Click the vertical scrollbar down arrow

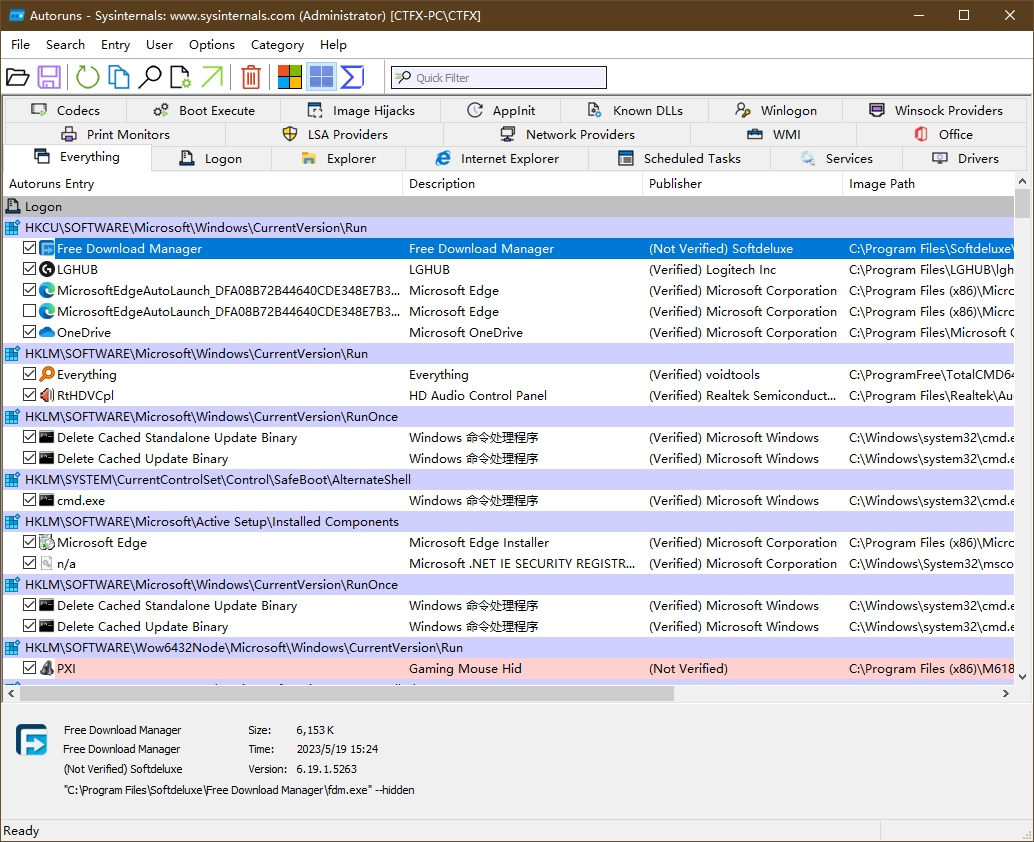pyautogui.click(x=1022, y=677)
